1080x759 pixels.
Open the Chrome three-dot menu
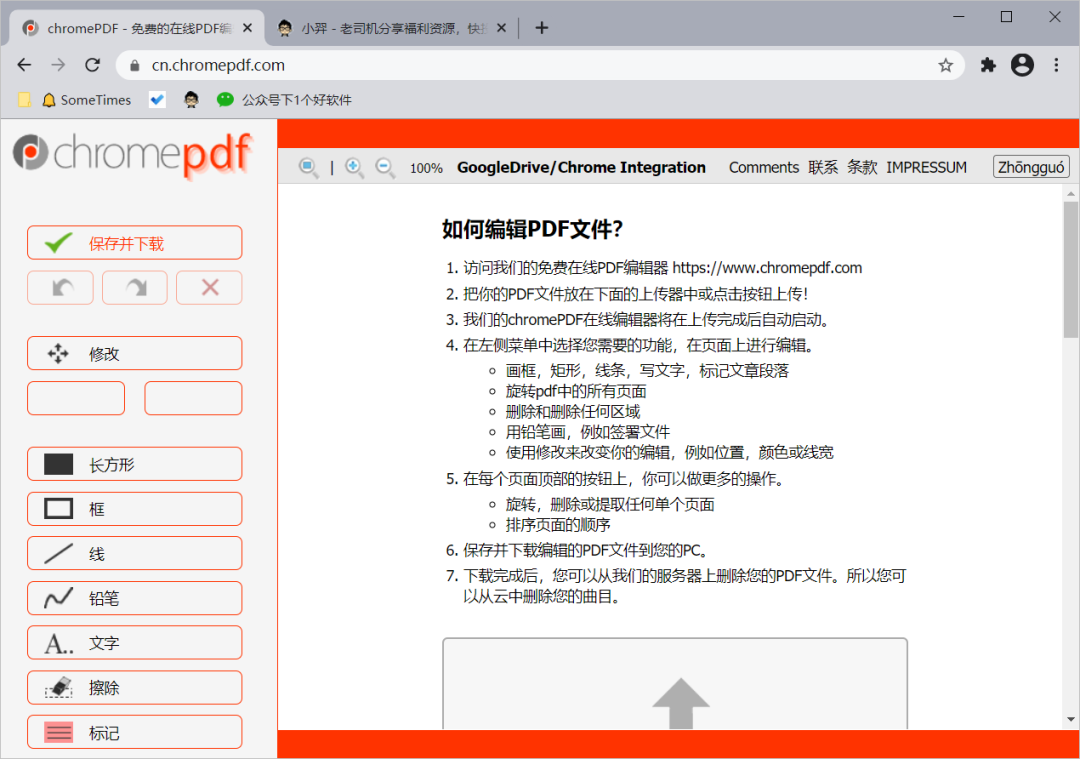click(1057, 65)
